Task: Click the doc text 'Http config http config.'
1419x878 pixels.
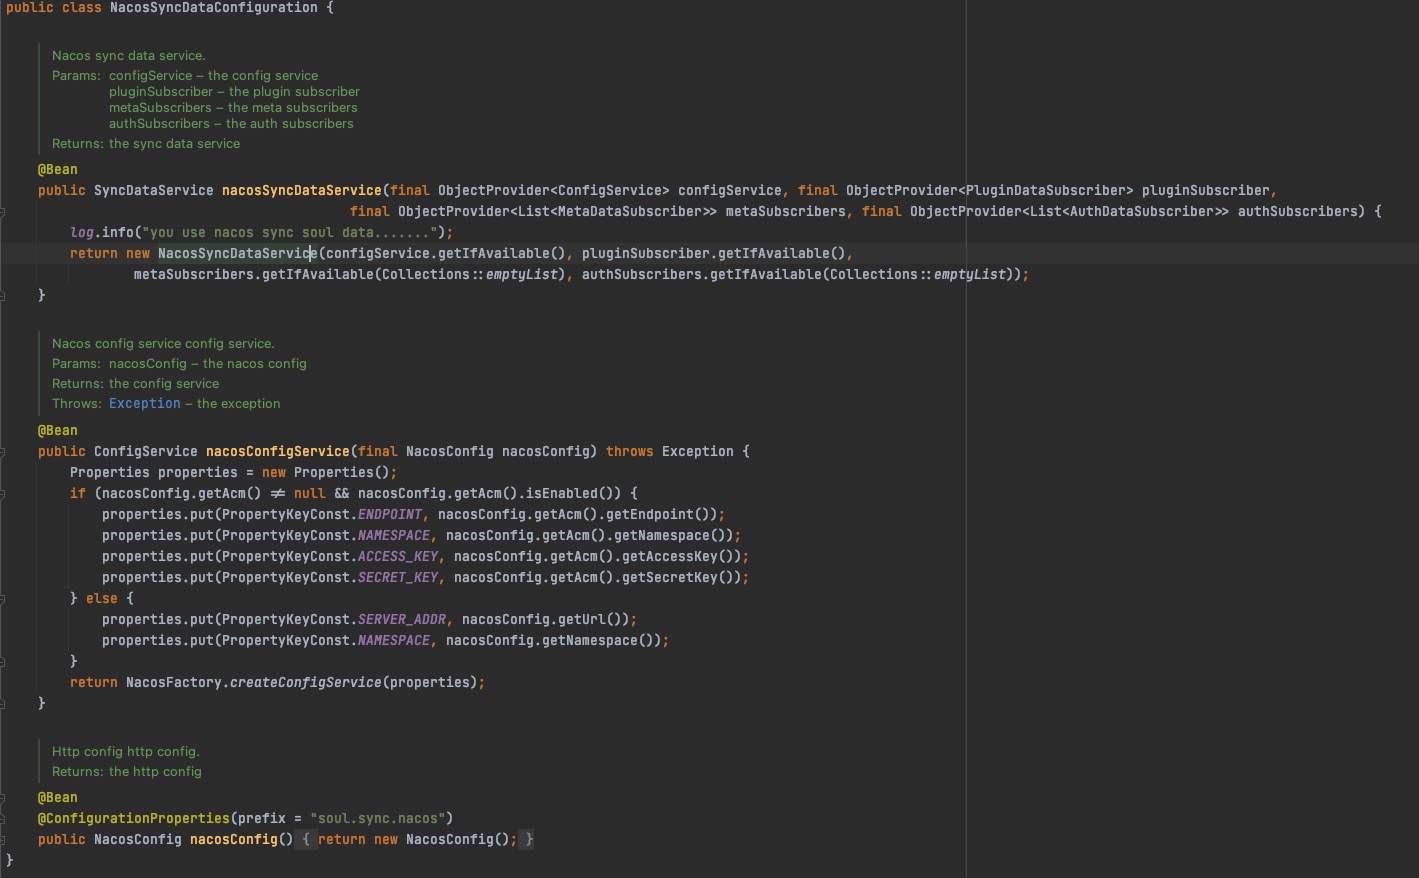Action: tap(126, 751)
